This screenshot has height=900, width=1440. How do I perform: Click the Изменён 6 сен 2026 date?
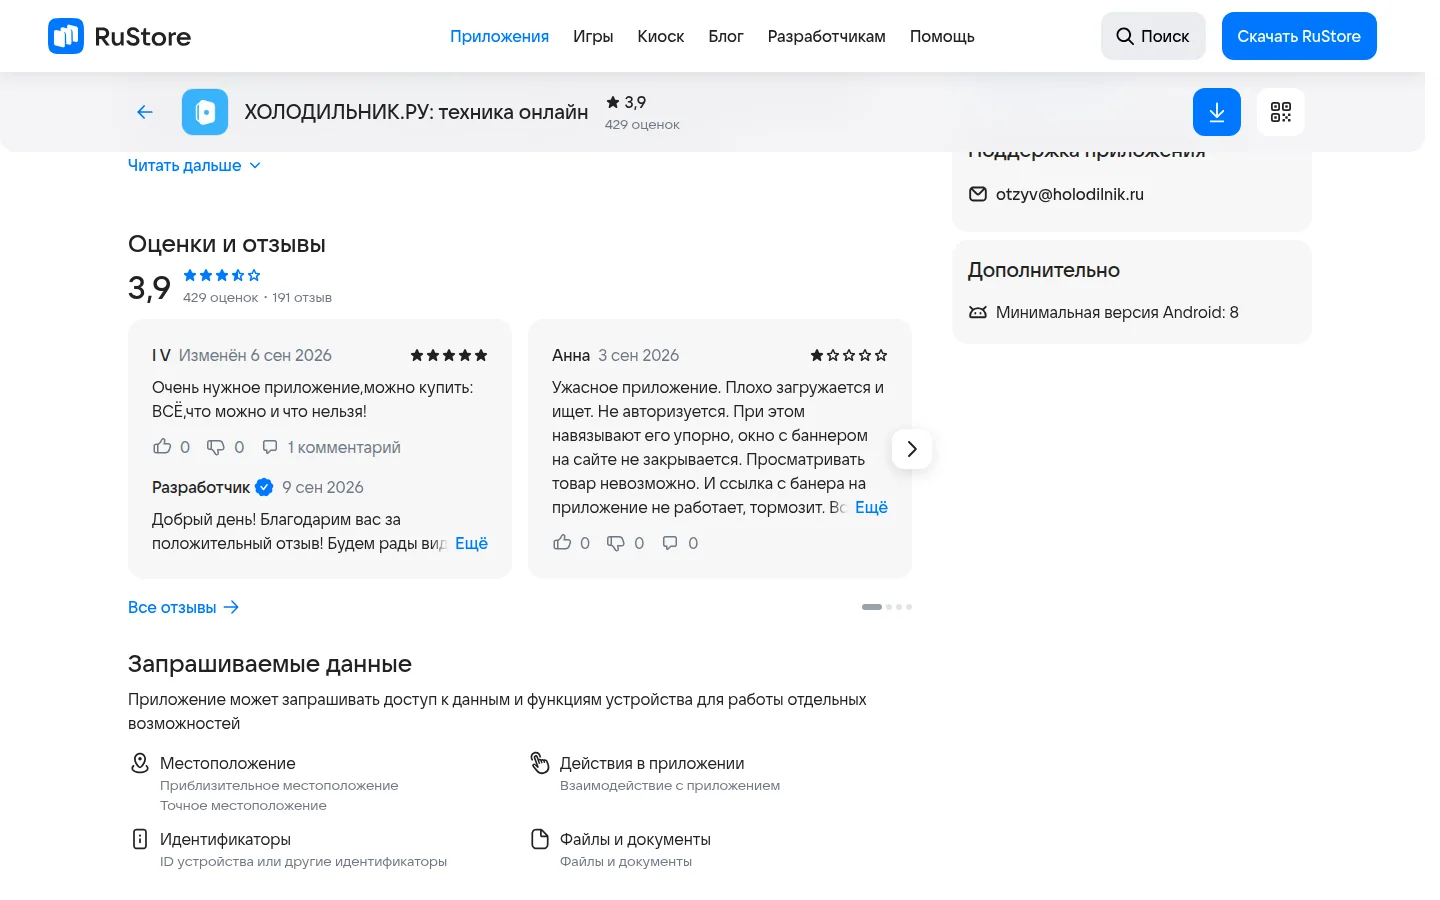click(x=255, y=355)
